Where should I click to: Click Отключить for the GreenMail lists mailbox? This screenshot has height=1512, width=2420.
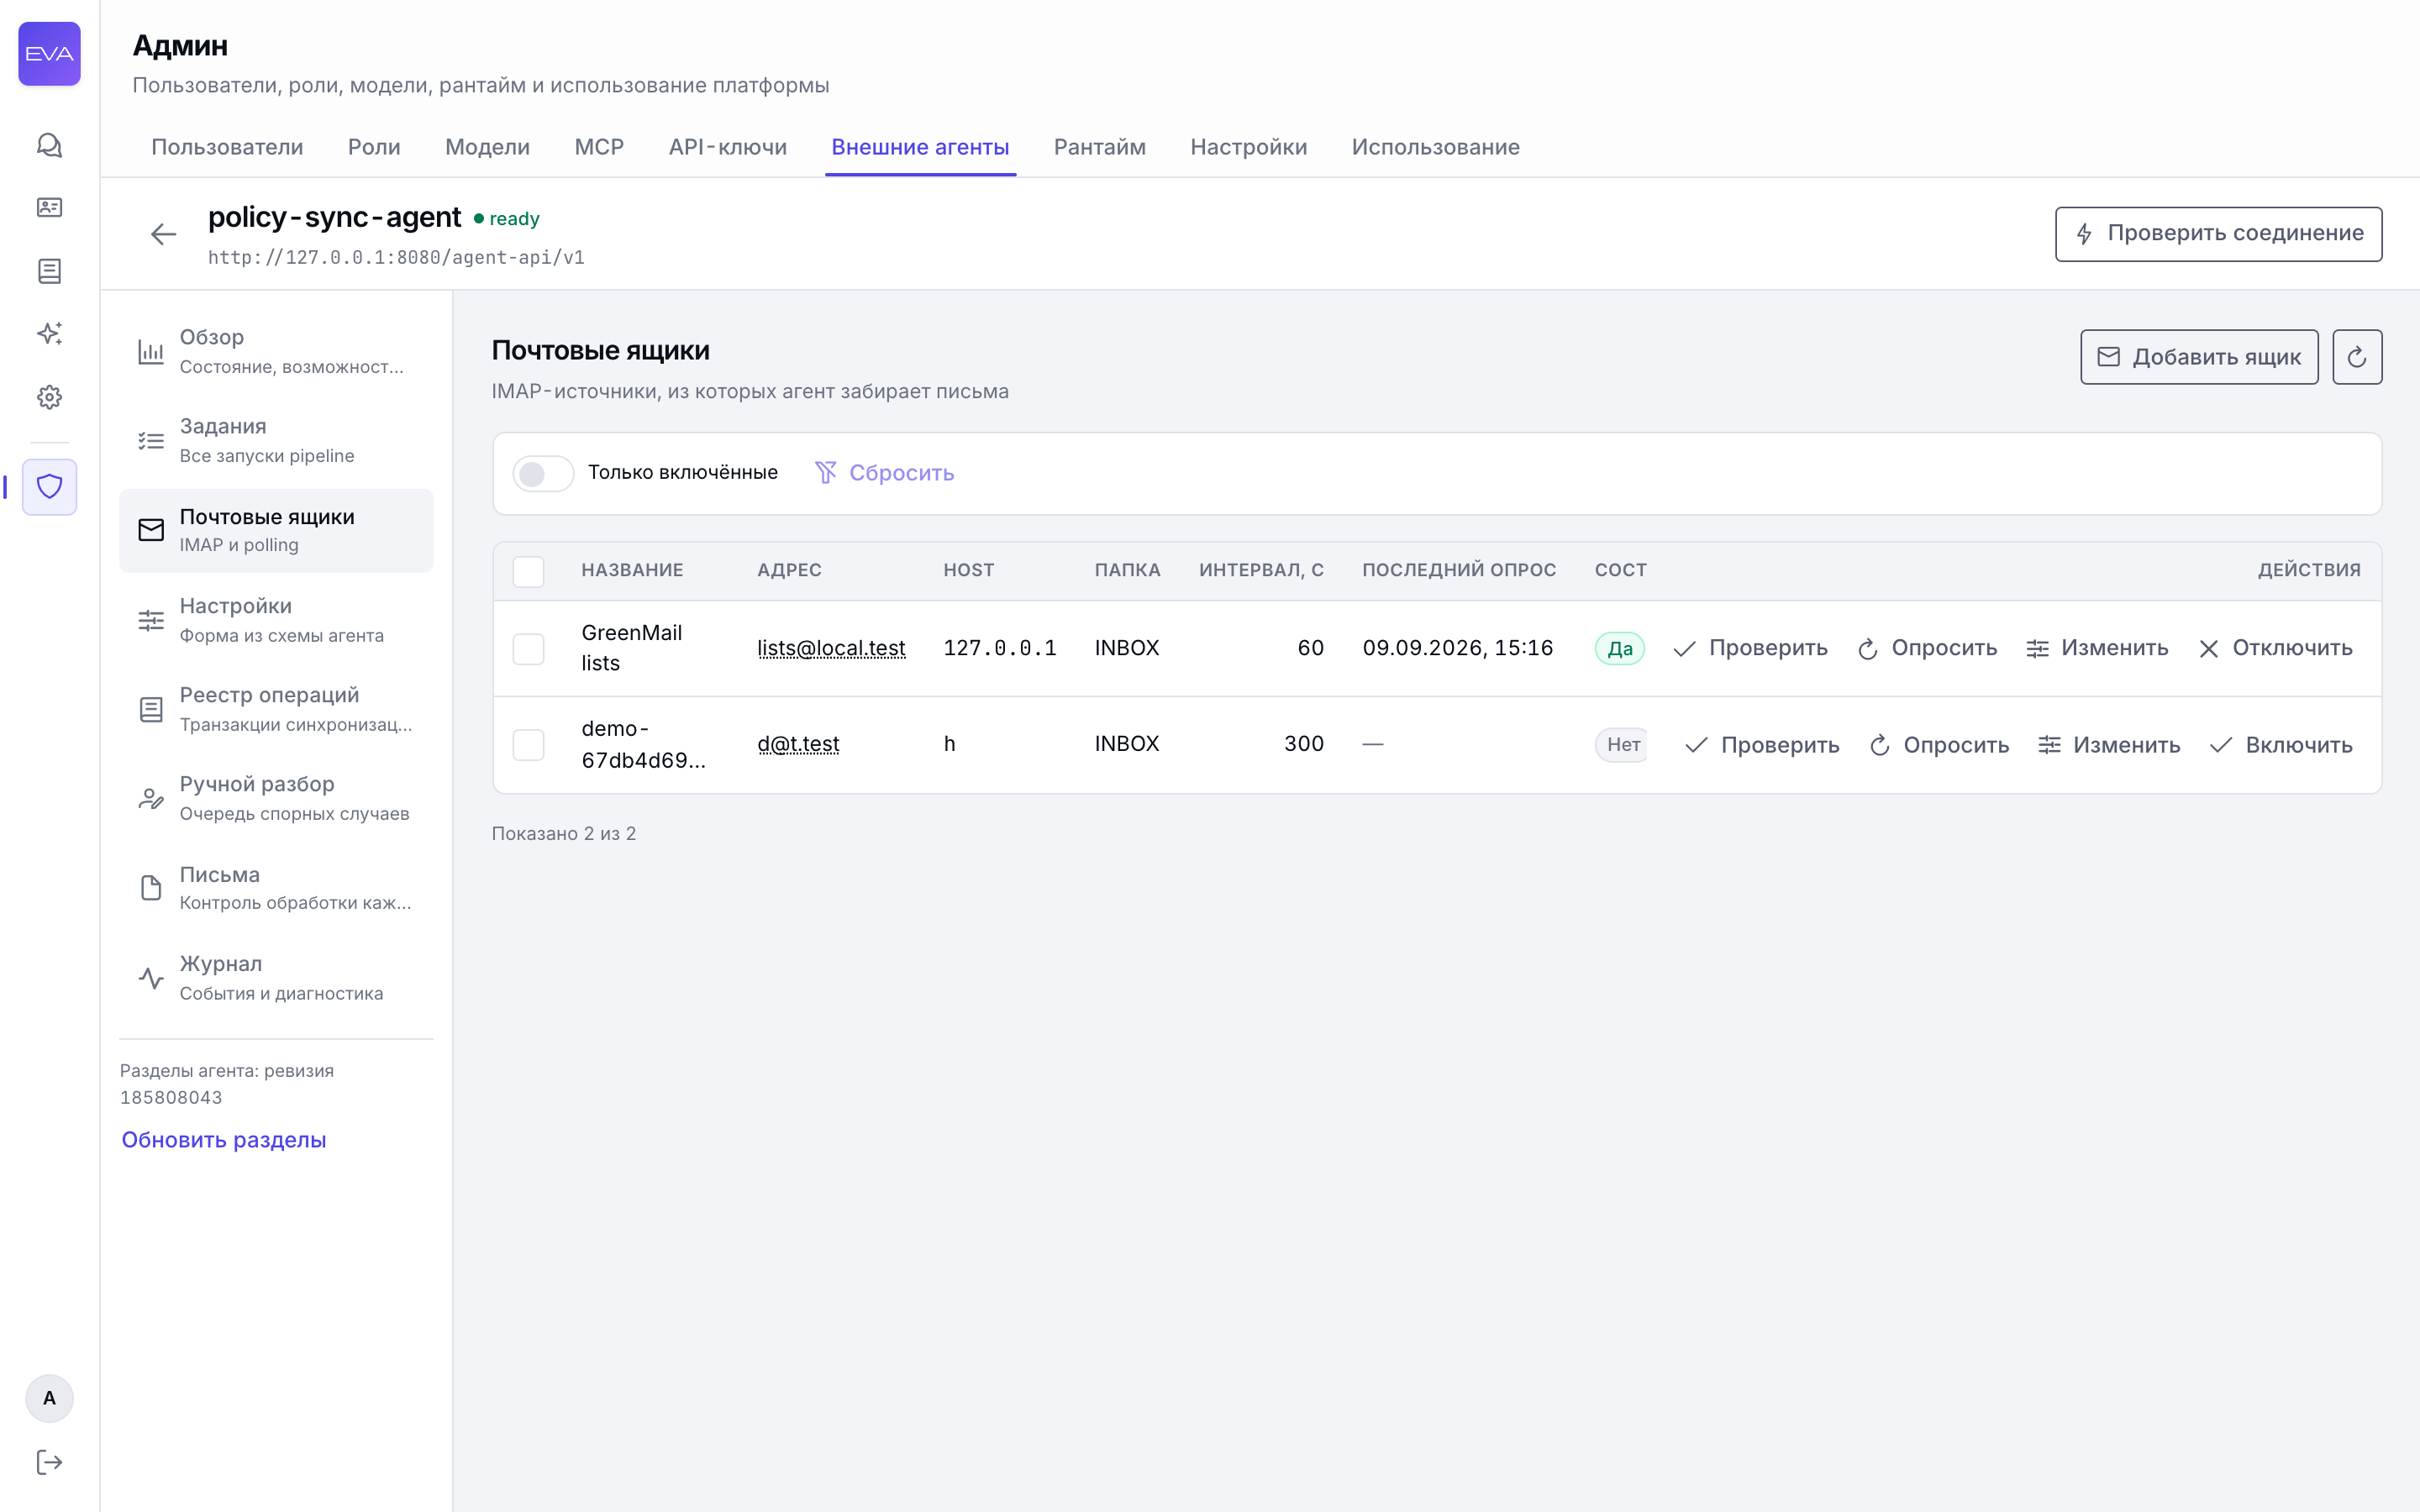point(2275,649)
